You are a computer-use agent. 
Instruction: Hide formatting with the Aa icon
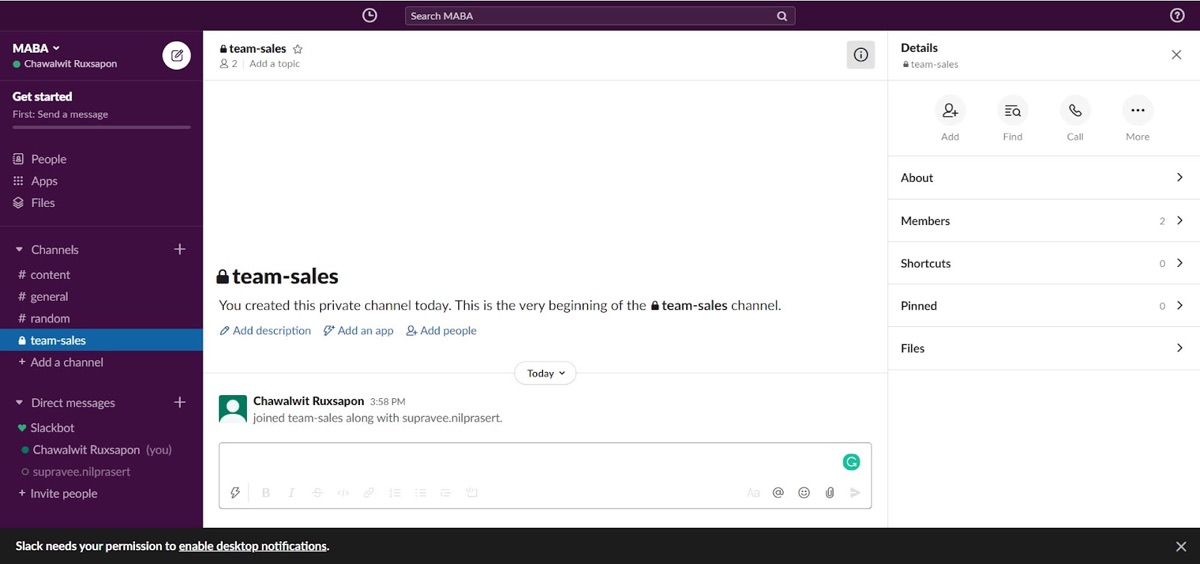click(x=753, y=493)
